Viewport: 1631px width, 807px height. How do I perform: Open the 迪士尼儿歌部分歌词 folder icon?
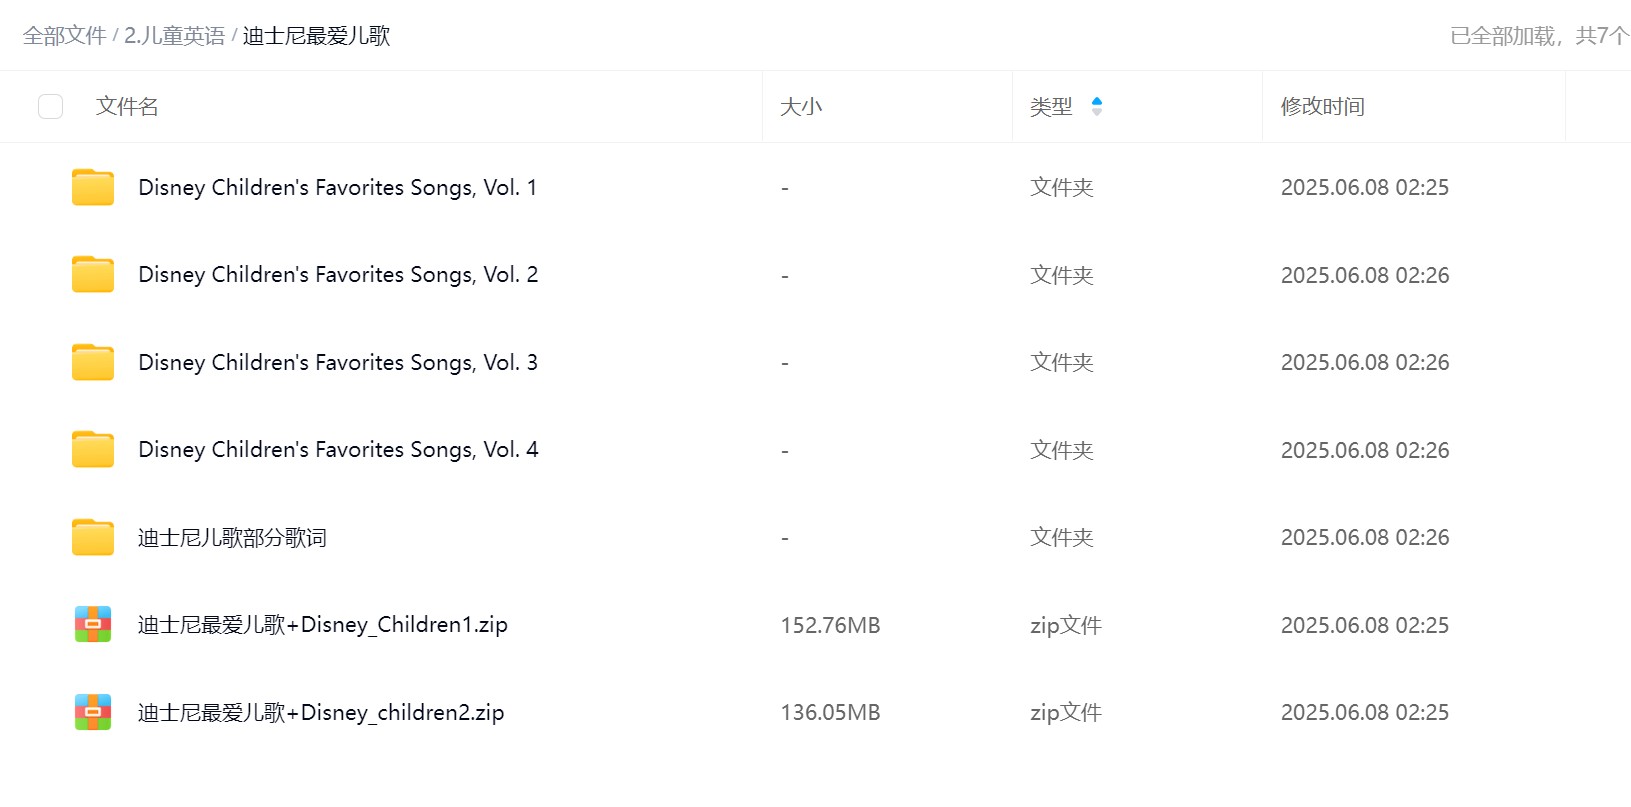tap(93, 537)
